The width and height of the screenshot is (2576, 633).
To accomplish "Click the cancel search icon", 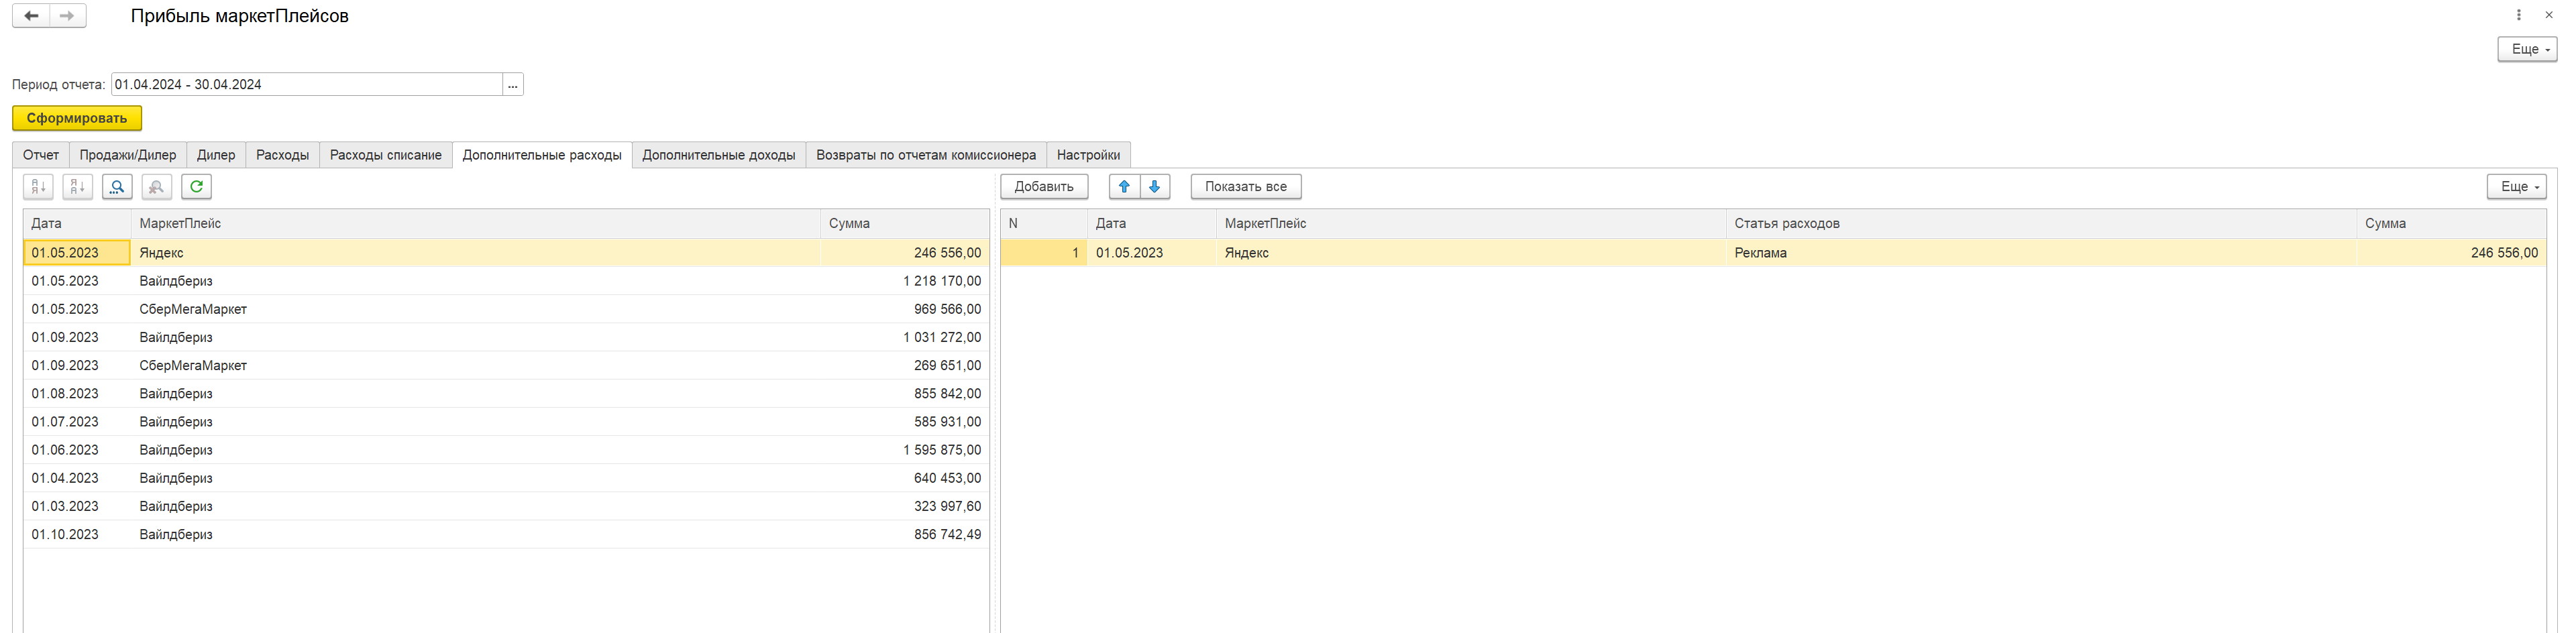I will pos(156,186).
